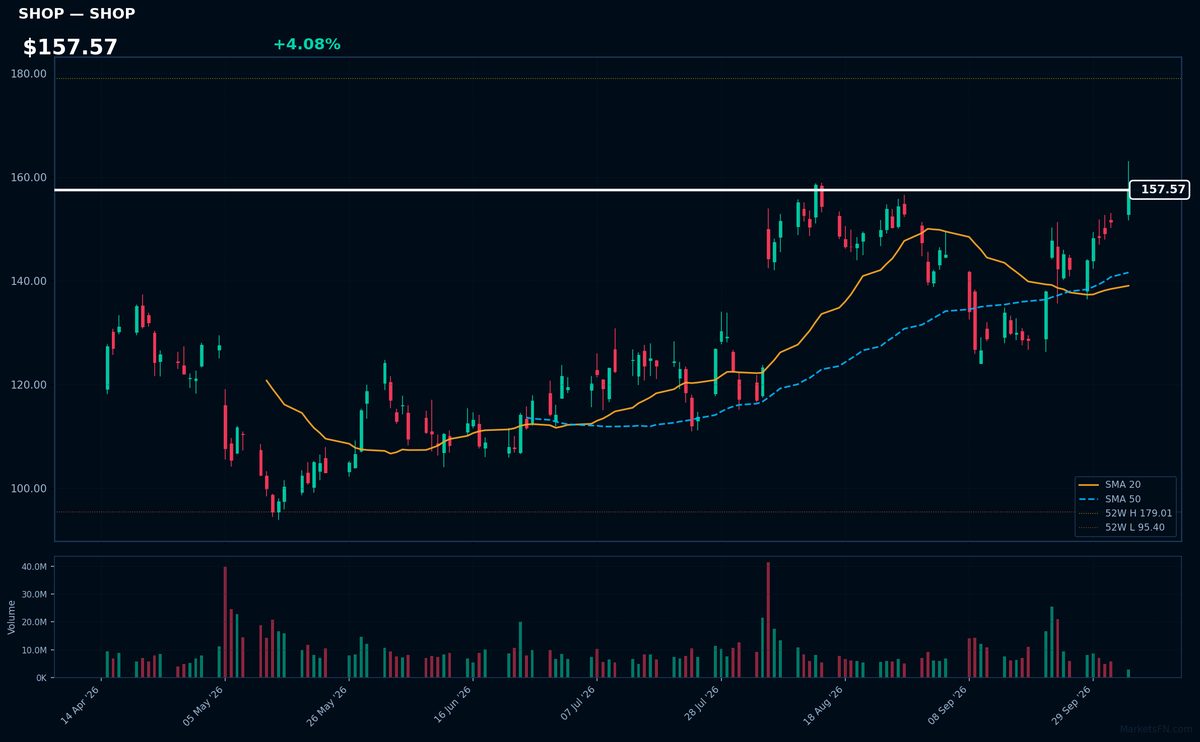Image resolution: width=1200 pixels, height=742 pixels.
Task: Select the 52W L 95.40 legend entry
Action: pyautogui.click(x=1123, y=526)
